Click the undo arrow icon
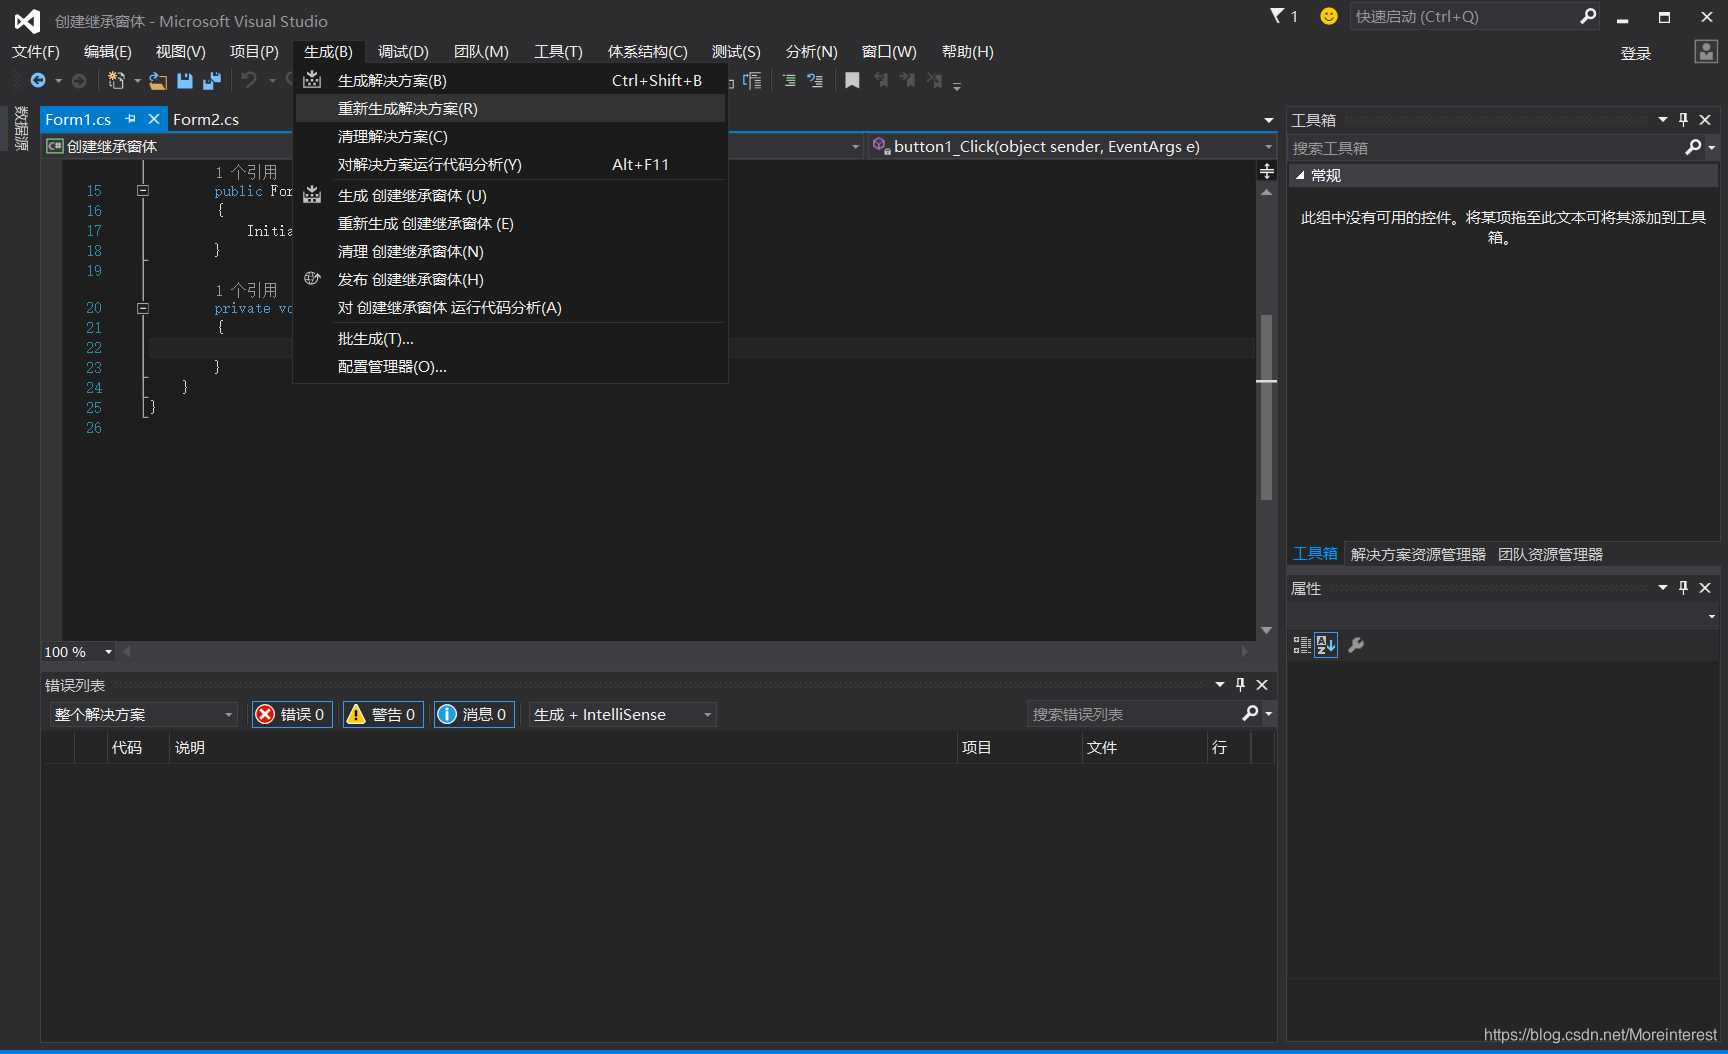Viewport: 1728px width, 1054px height. click(249, 80)
